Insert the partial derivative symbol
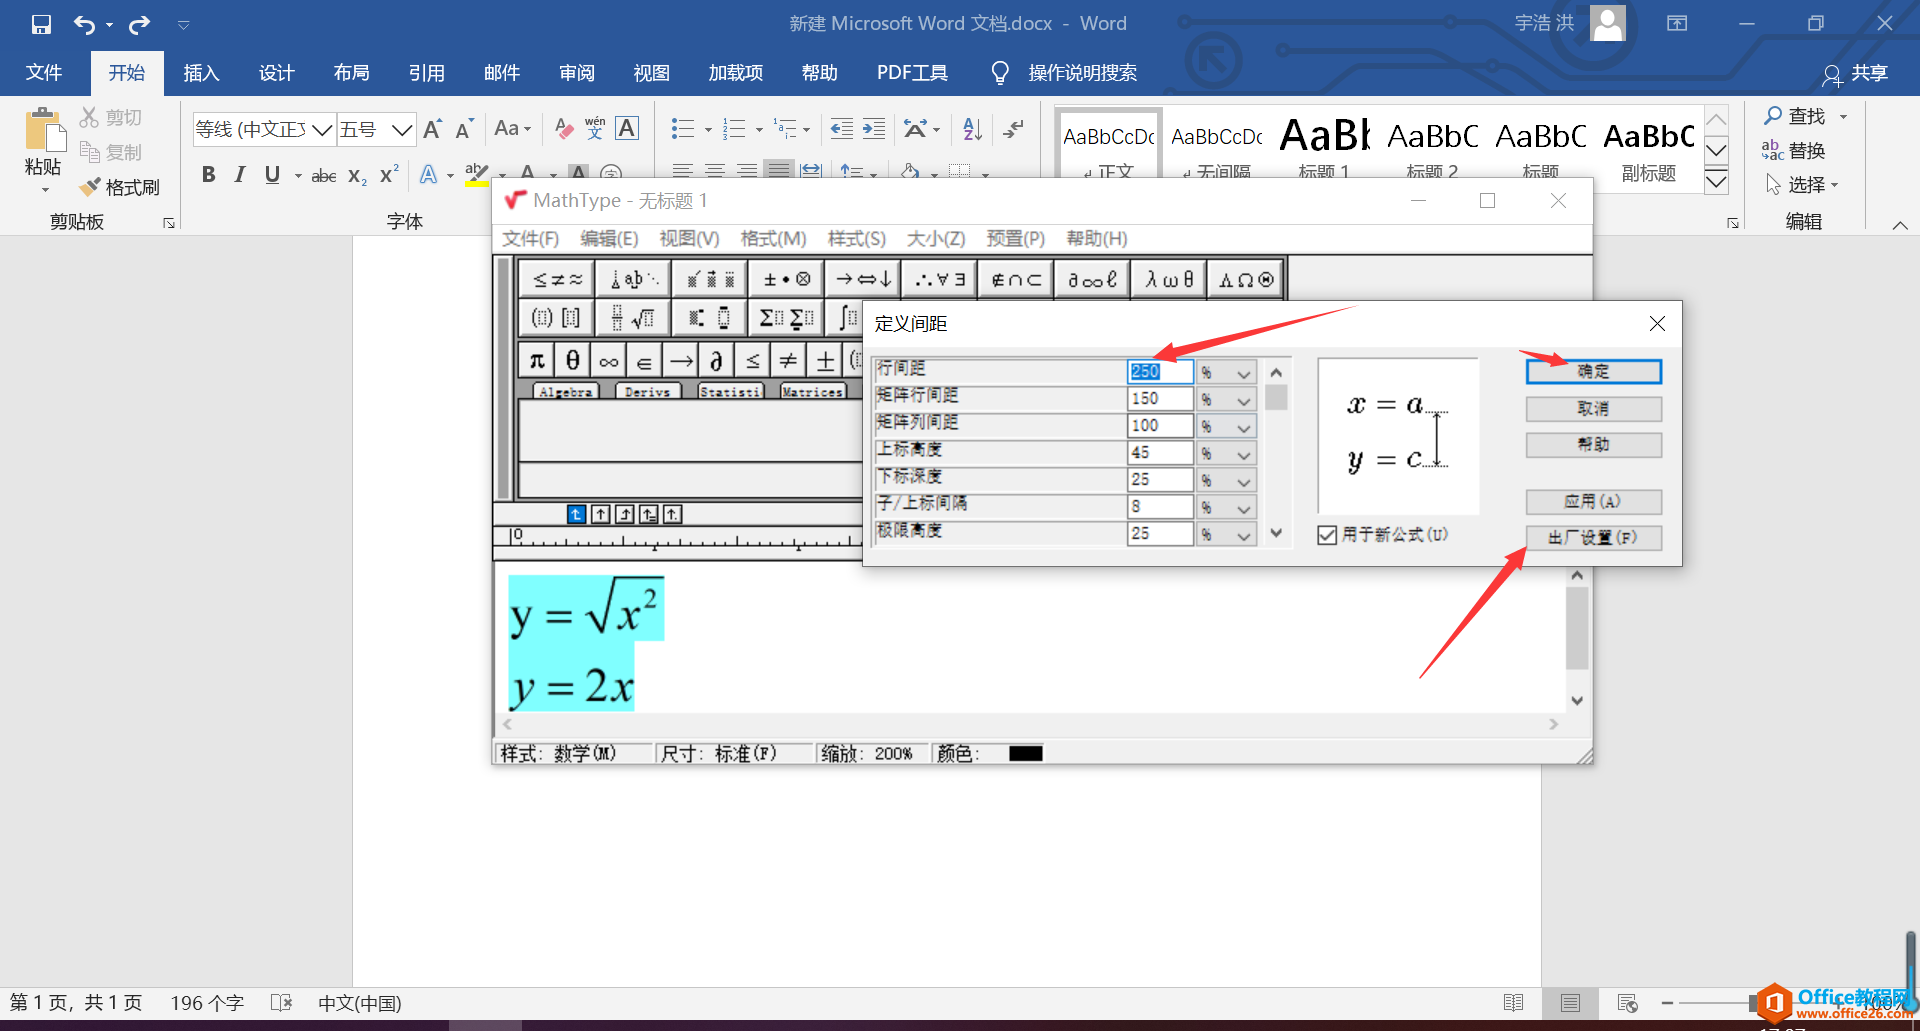1920x1031 pixels. 714,359
